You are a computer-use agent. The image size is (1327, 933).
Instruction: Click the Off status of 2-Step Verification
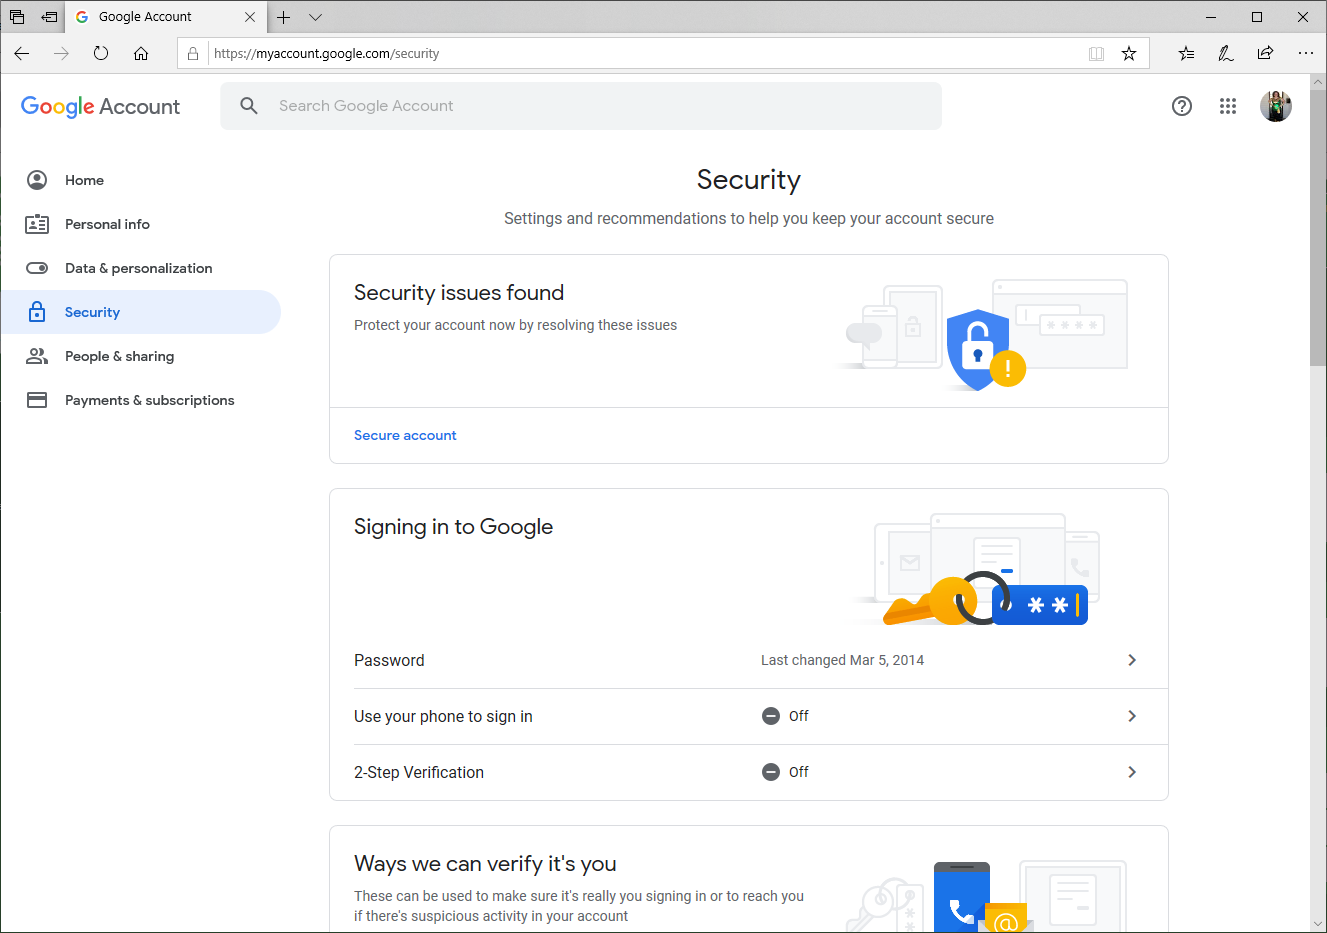click(785, 772)
